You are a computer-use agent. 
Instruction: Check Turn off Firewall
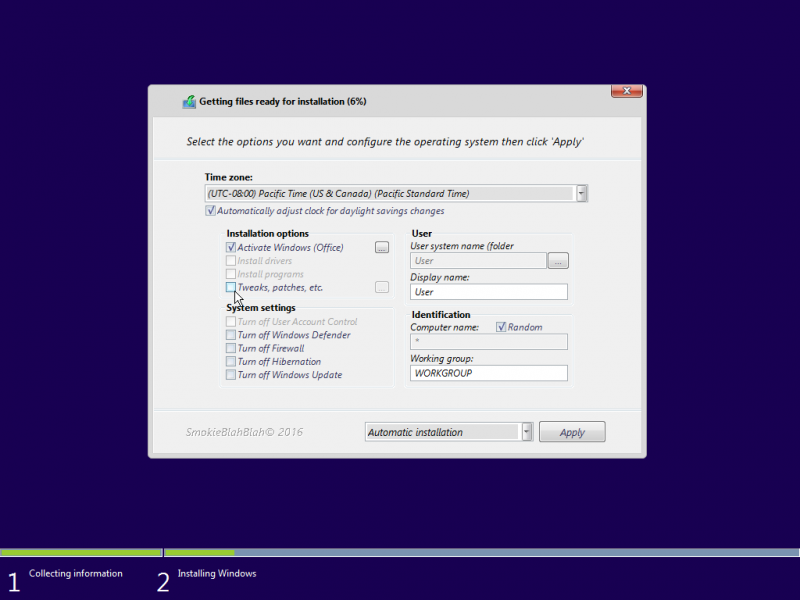click(231, 348)
